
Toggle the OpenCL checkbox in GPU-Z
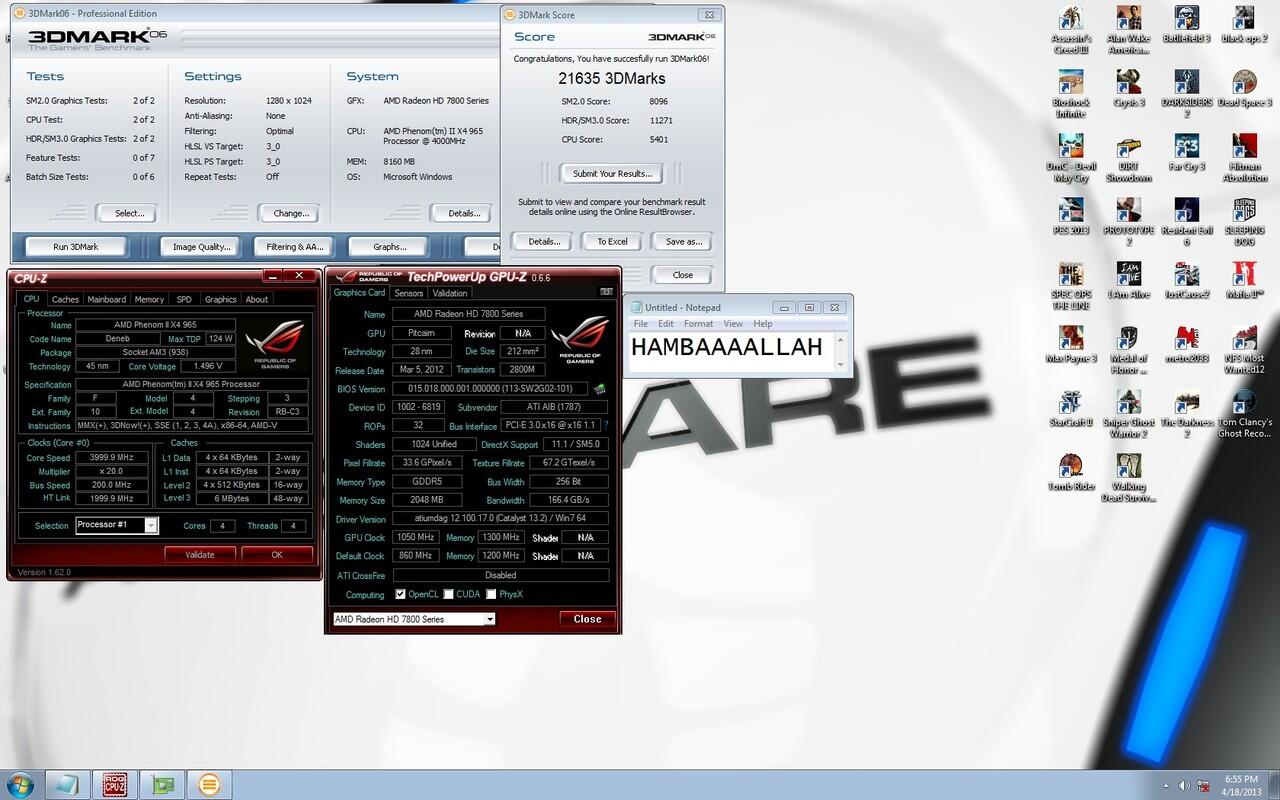(401, 594)
